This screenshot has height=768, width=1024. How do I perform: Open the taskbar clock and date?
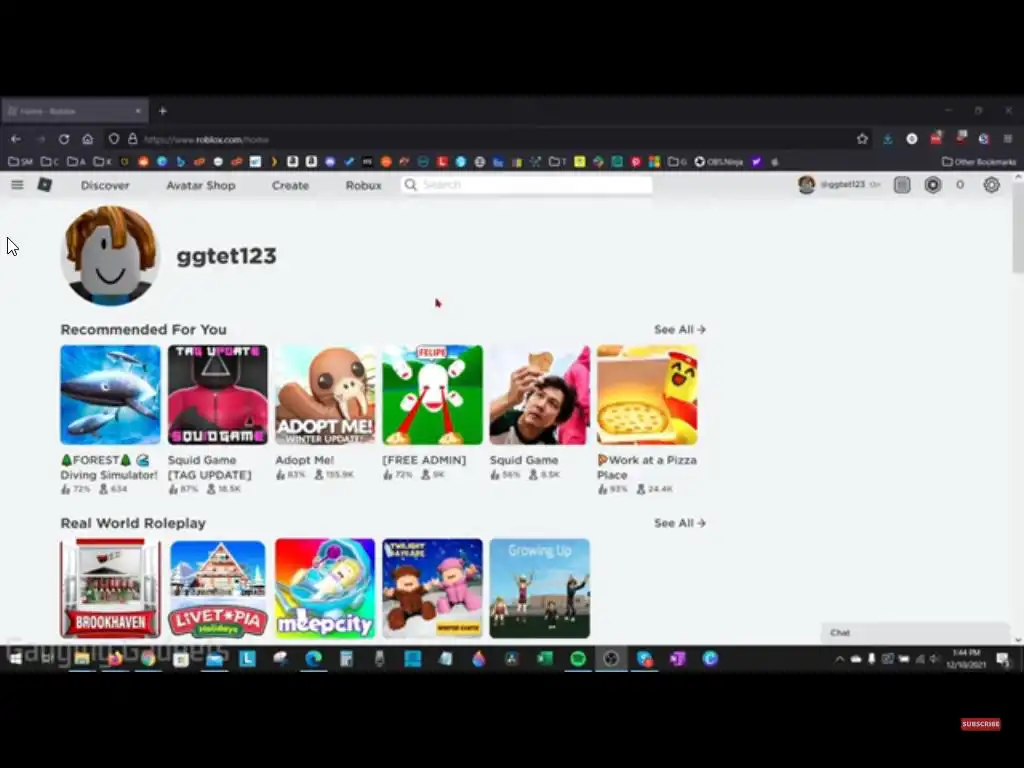[x=966, y=659]
